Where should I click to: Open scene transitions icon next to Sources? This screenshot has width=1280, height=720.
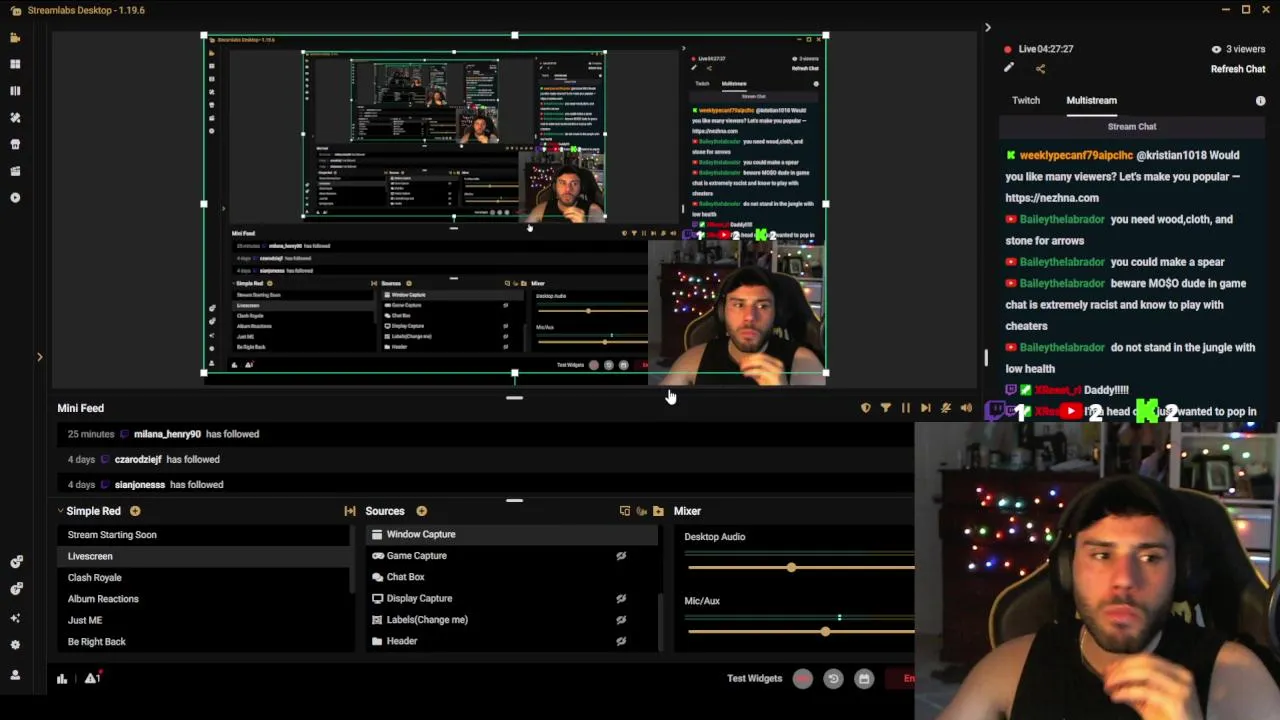click(350, 511)
